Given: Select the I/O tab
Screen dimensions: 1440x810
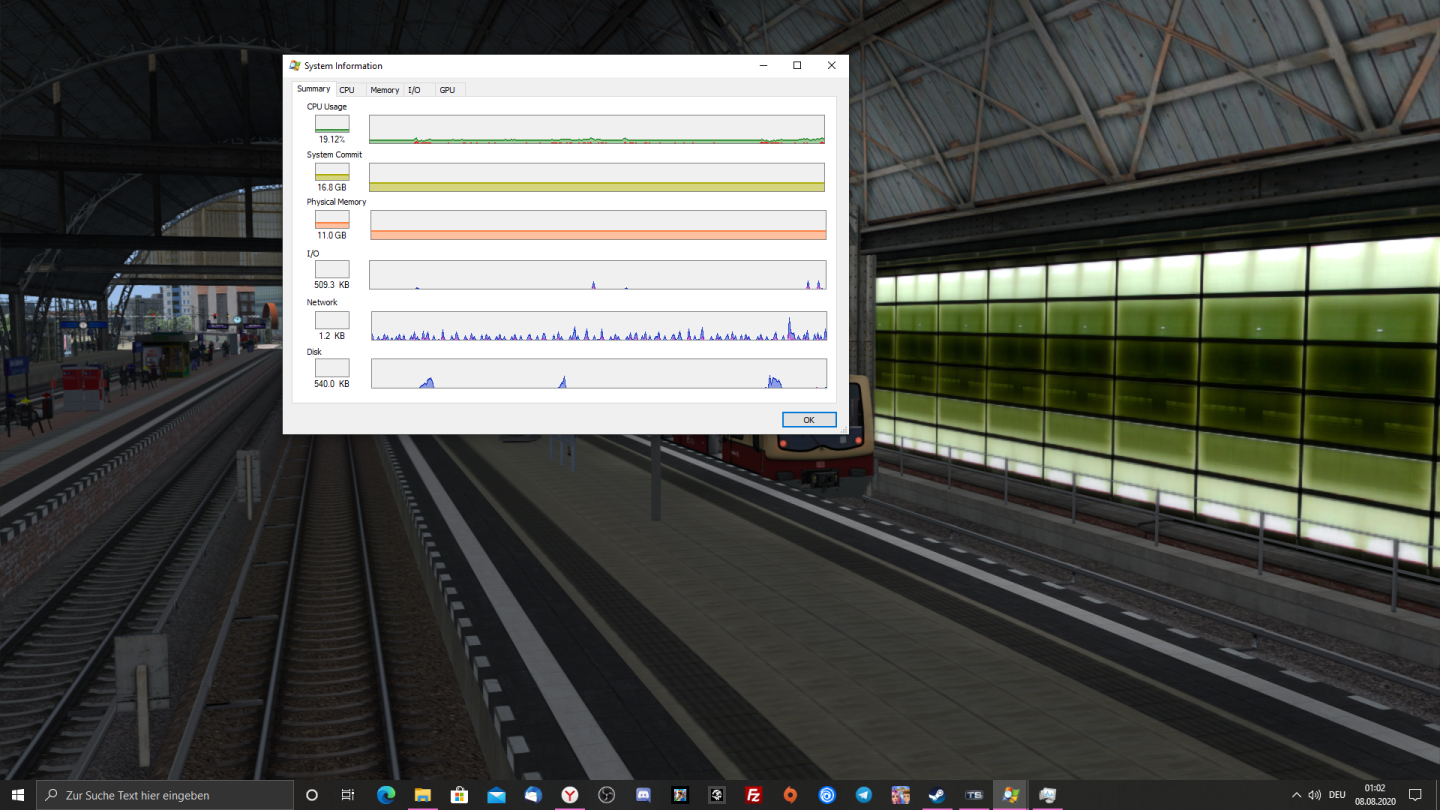Looking at the screenshot, I should tap(414, 90).
